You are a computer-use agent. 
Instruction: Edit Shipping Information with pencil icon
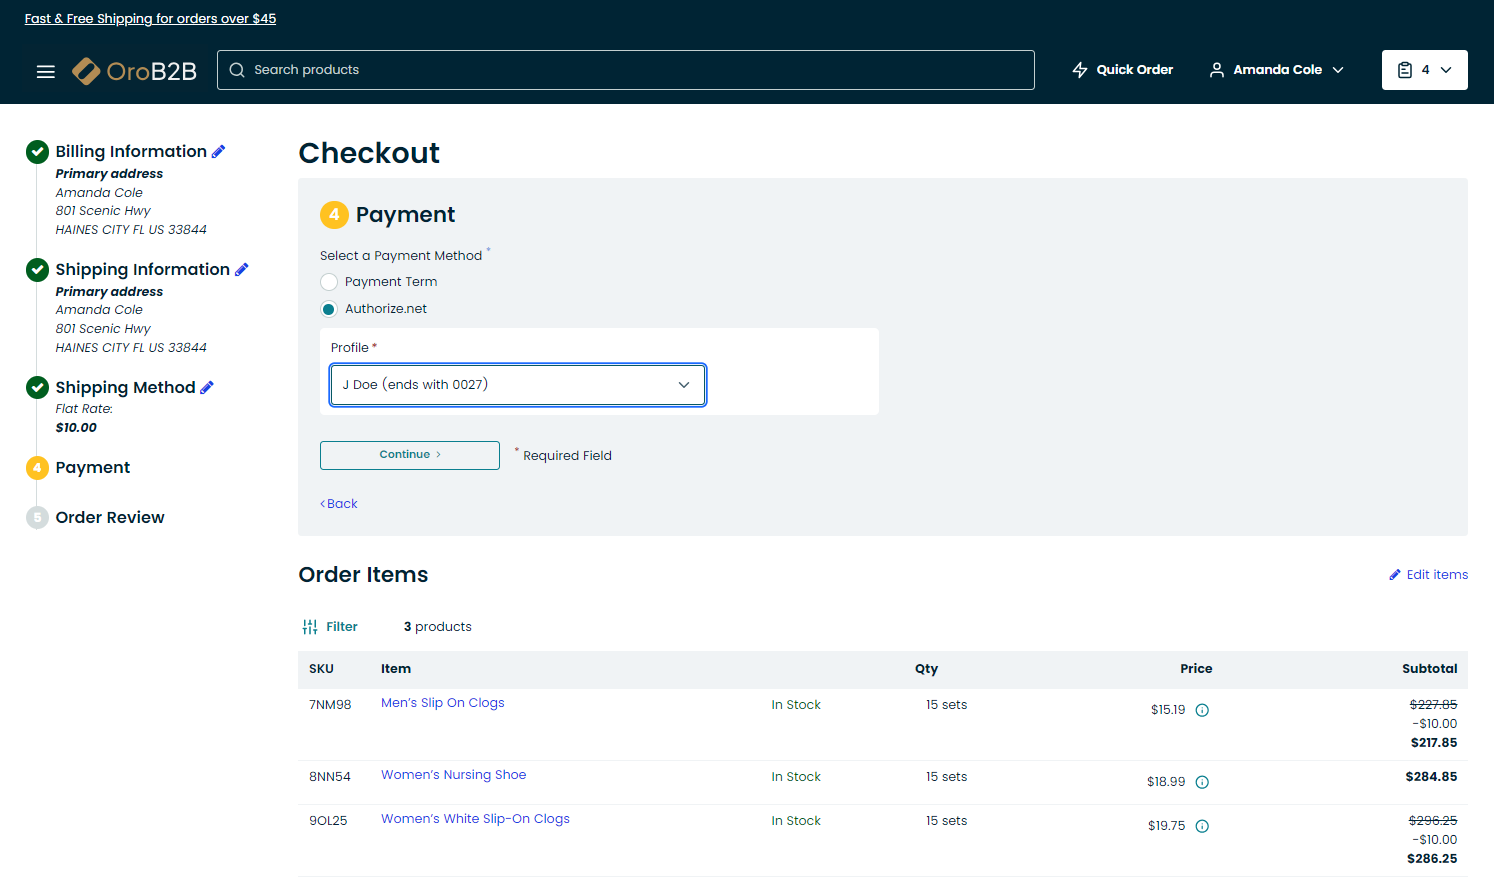click(242, 270)
